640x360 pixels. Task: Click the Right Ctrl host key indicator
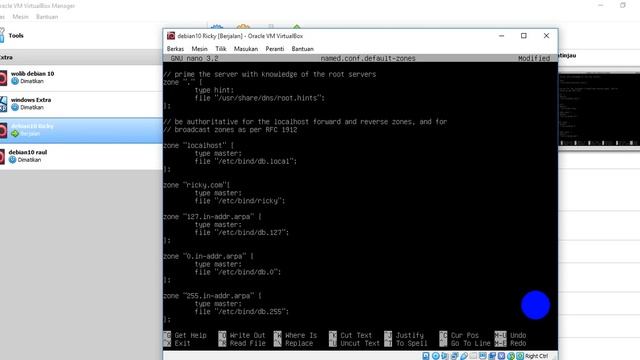(x=537, y=356)
